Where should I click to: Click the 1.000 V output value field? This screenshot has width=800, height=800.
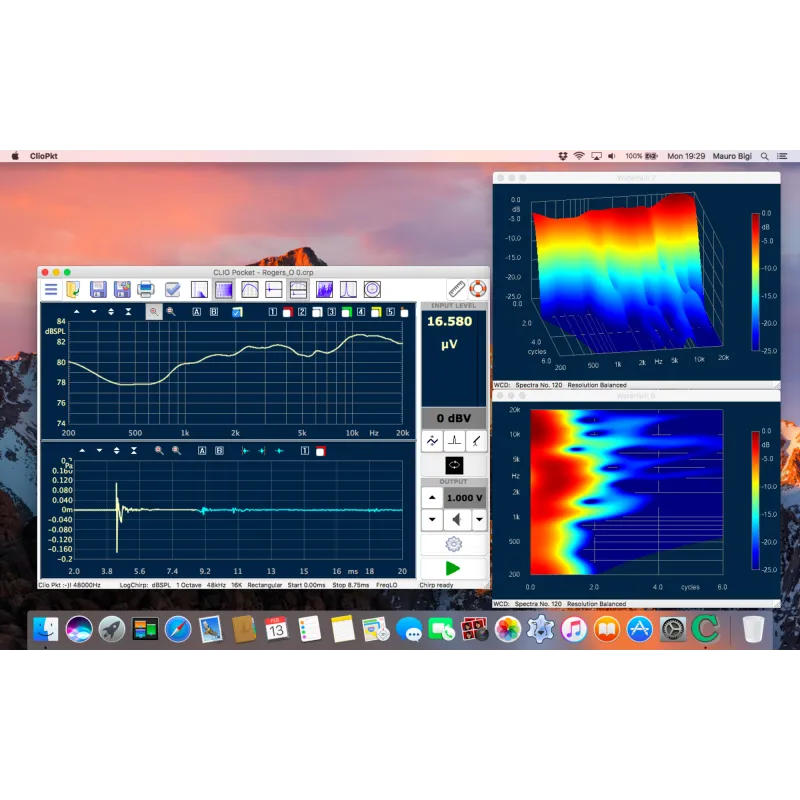point(464,497)
